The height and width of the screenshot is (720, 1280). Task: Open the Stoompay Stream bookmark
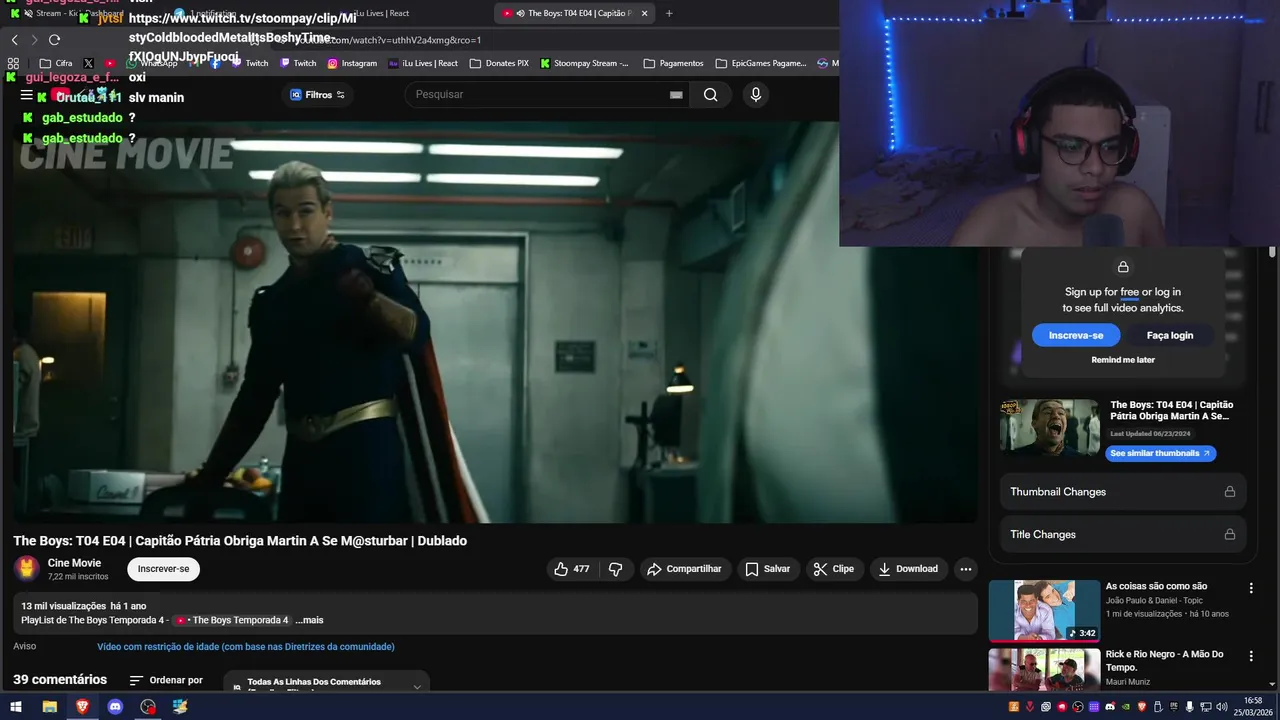(585, 63)
